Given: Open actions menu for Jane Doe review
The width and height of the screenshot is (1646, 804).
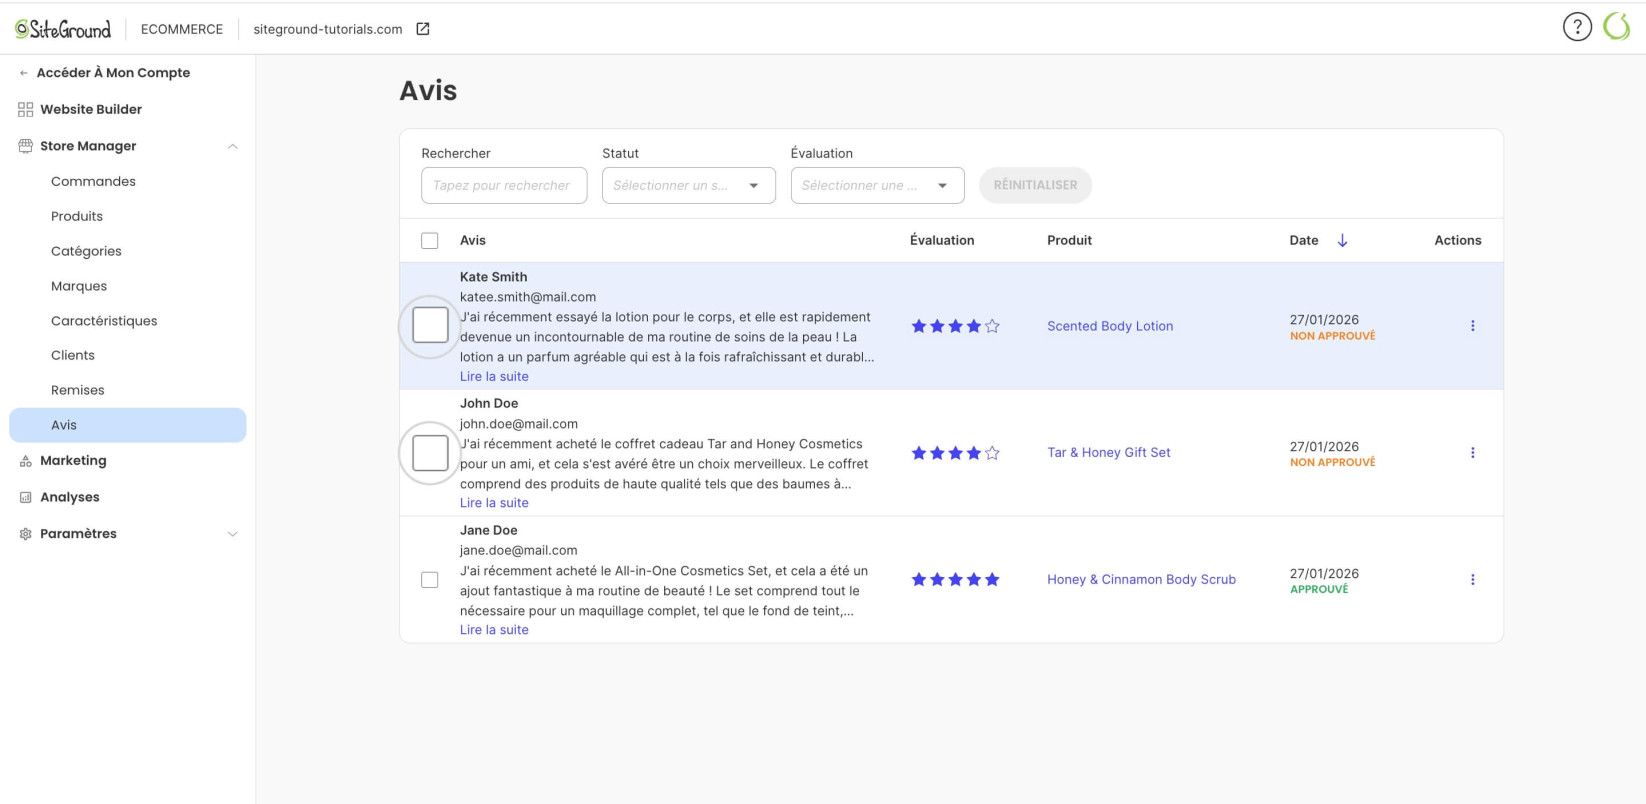Looking at the screenshot, I should click(x=1472, y=580).
